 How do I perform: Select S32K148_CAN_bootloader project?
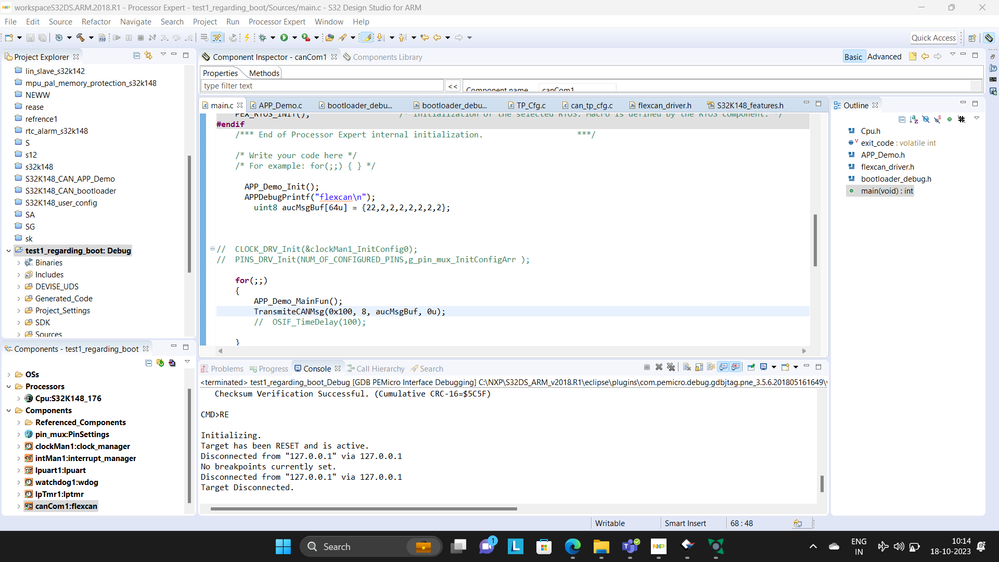coord(70,191)
